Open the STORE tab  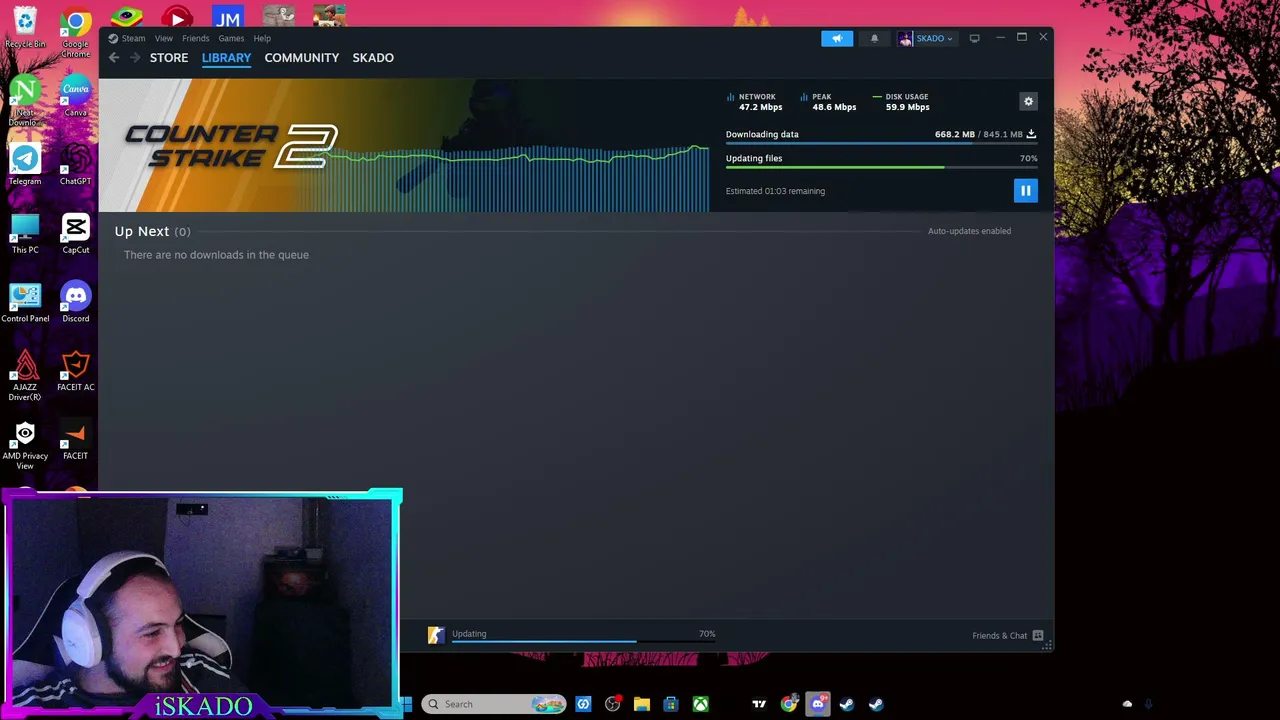(x=169, y=58)
